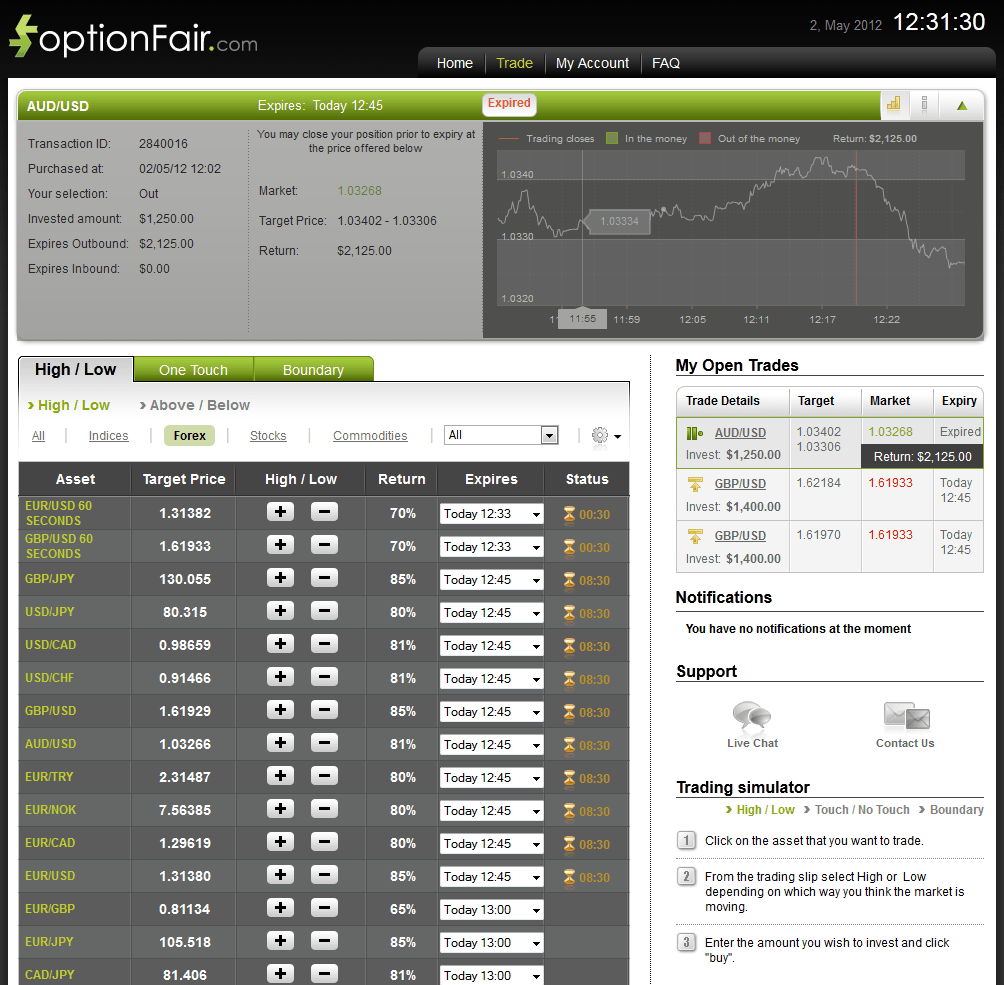This screenshot has height=985, width=1004.
Task: Click the Low minus icon for USD/JPY
Action: (x=322, y=612)
